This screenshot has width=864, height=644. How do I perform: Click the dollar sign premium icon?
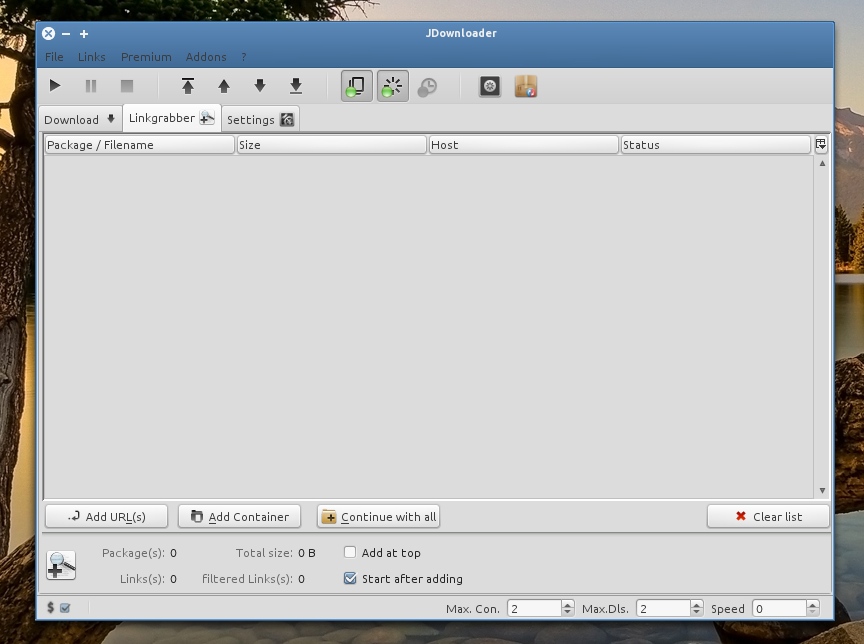point(51,607)
